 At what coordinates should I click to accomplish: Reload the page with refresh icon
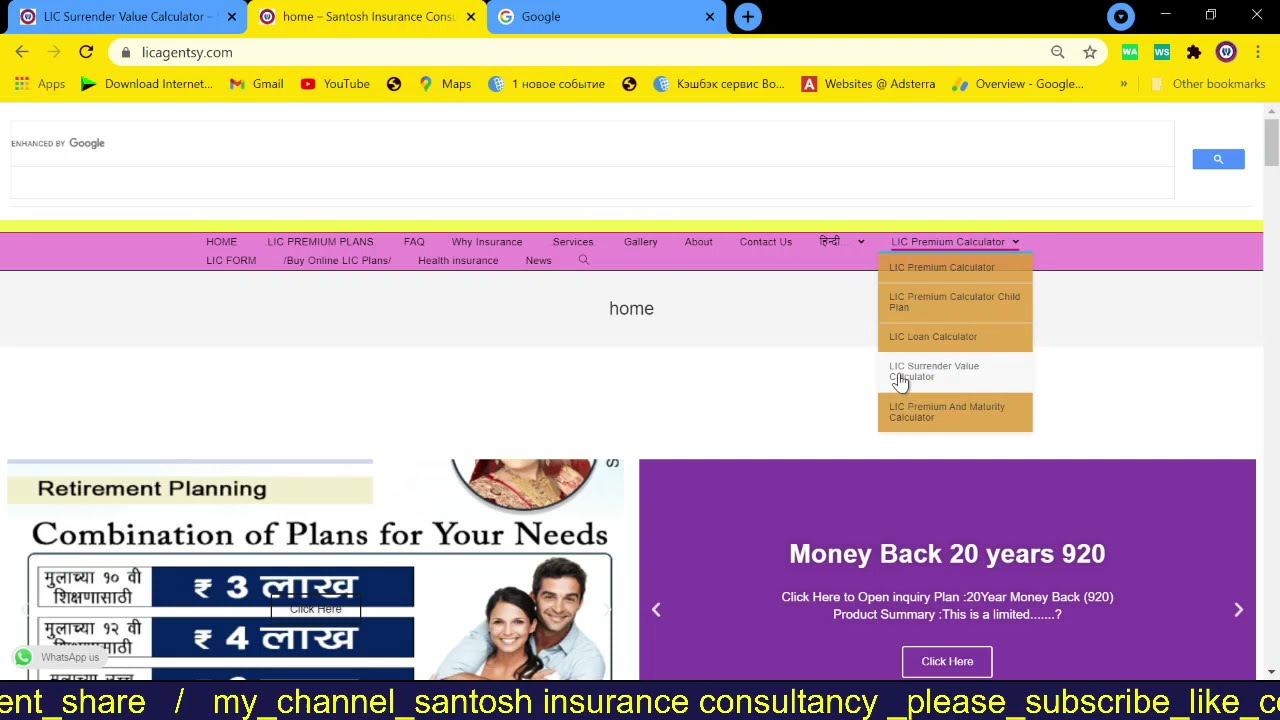pyautogui.click(x=86, y=52)
